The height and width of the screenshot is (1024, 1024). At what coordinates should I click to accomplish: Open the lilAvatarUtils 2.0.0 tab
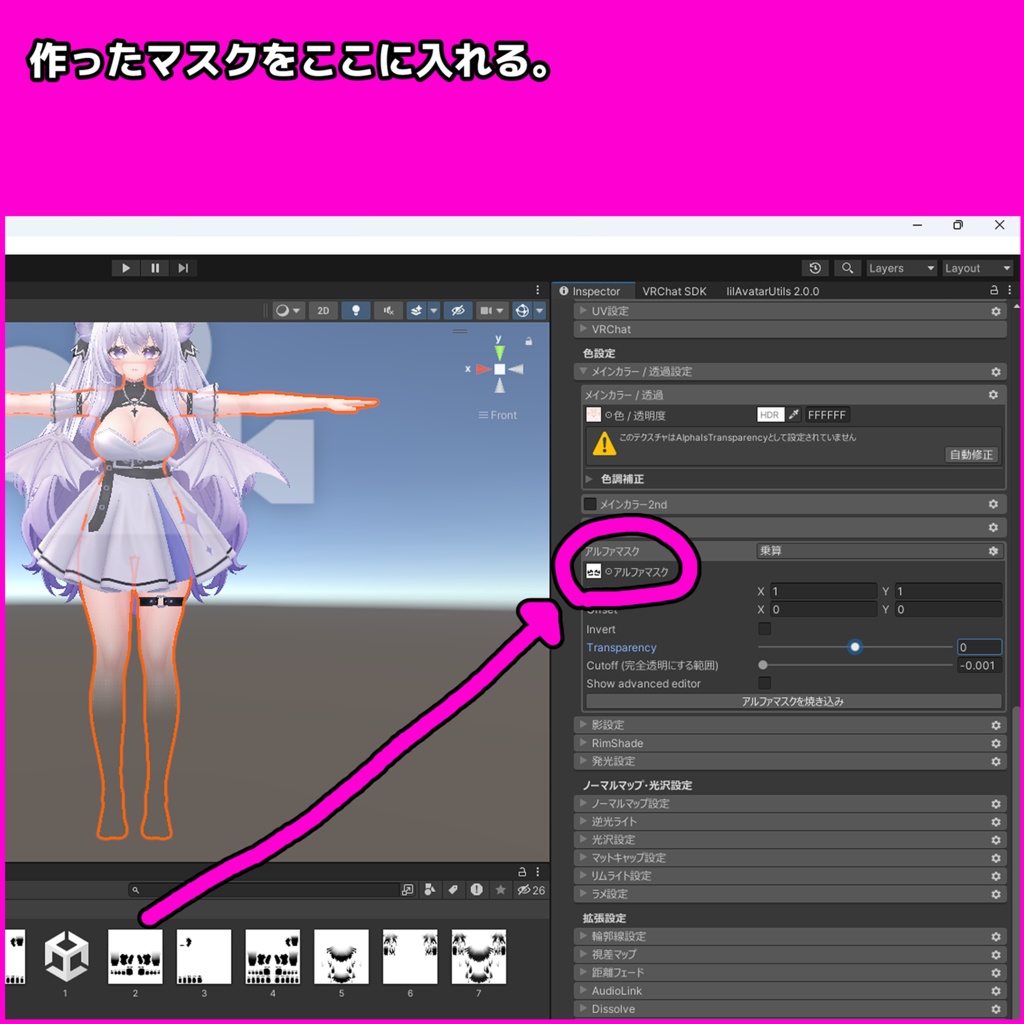[x=773, y=291]
